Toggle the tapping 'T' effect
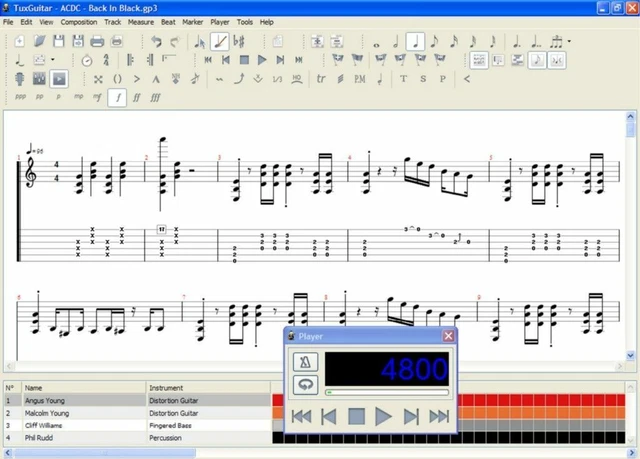This screenshot has height=459, width=640. 404,79
